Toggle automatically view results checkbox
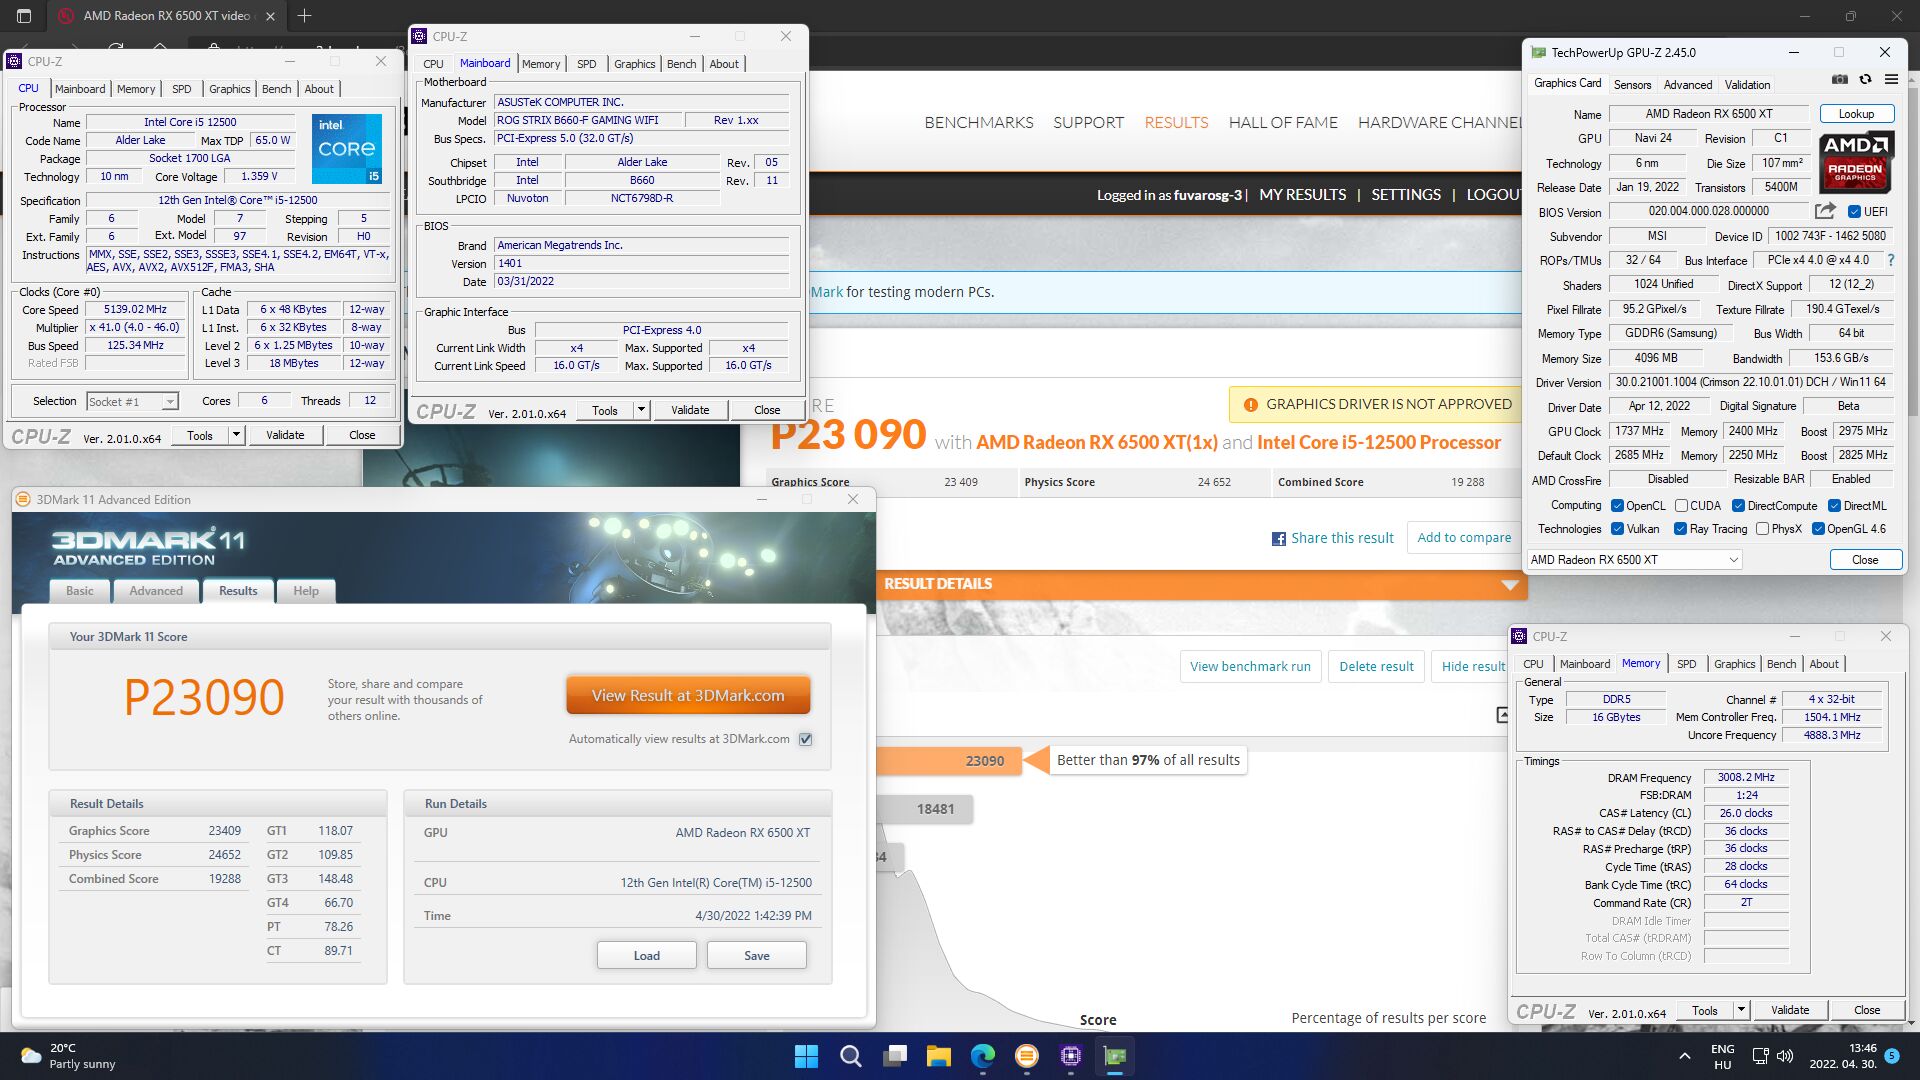 coord(806,740)
